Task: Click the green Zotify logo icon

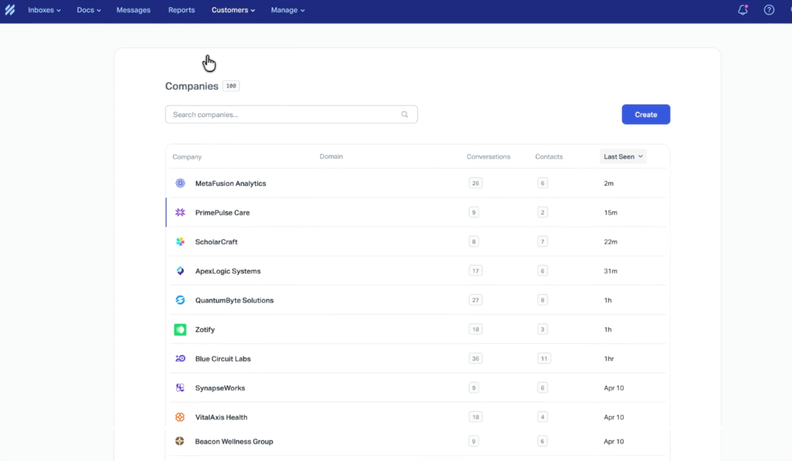Action: 180,330
